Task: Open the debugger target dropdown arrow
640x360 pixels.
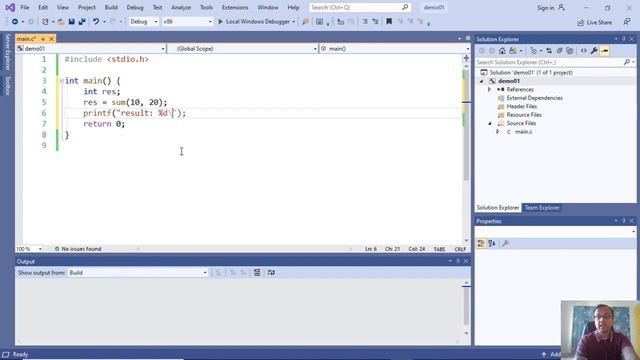Action: coord(293,22)
